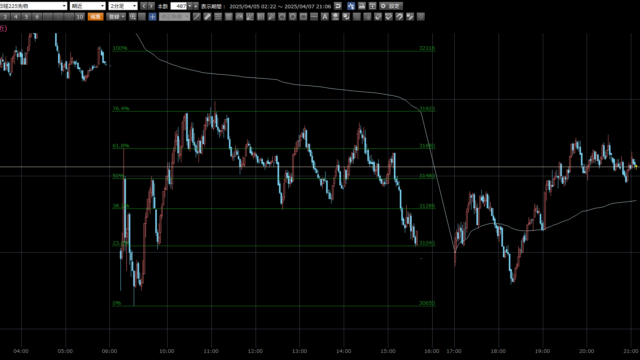Click the comment balloon tool icon
The height and width of the screenshot is (360, 640).
click(x=346, y=17)
